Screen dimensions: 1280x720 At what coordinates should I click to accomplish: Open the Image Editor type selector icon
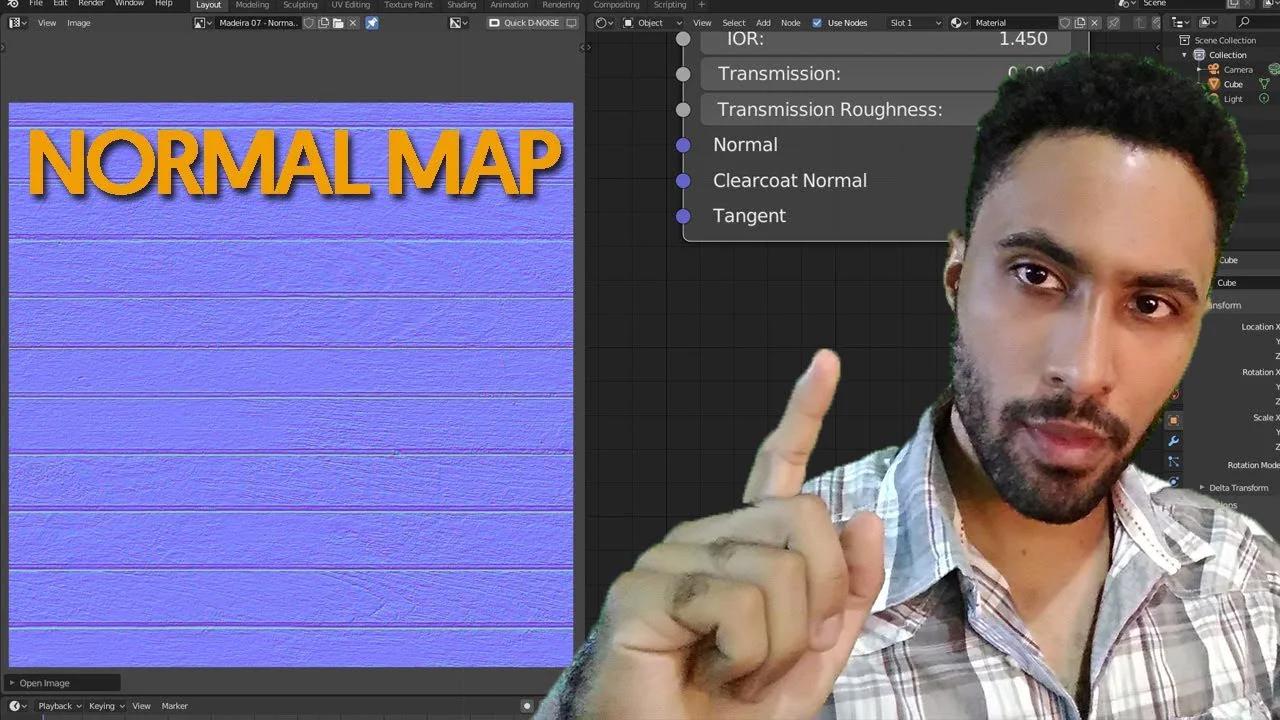click(14, 22)
